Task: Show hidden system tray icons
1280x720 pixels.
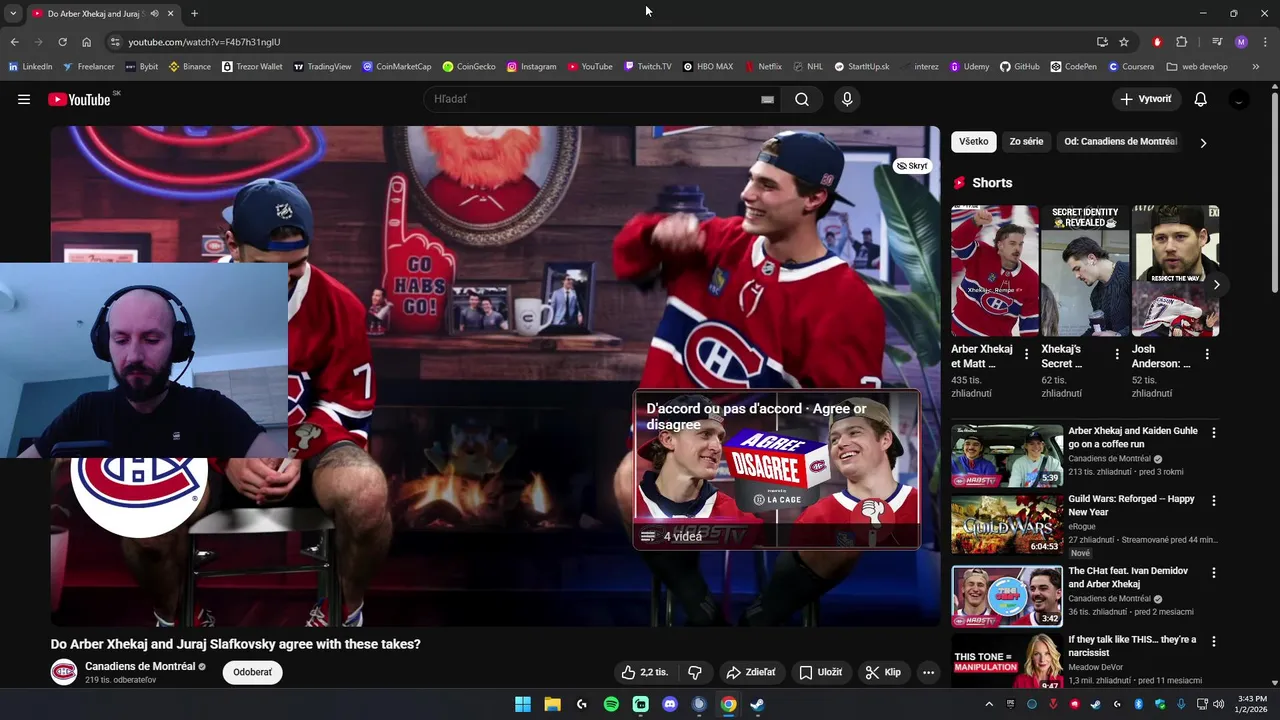Action: [989, 704]
